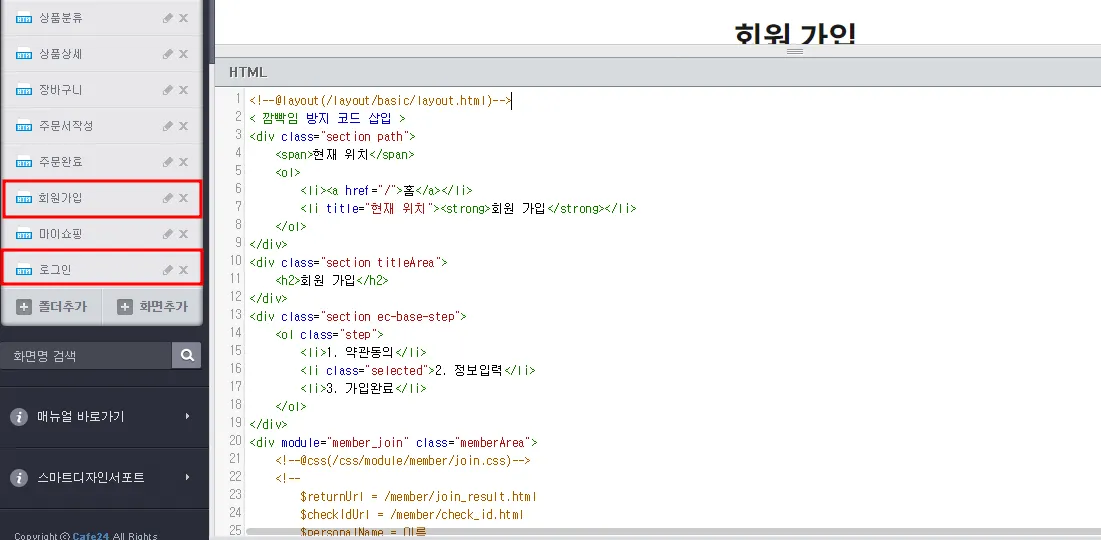Click the pencil edit icon for 상품상세
This screenshot has width=1101, height=540.
click(167, 54)
